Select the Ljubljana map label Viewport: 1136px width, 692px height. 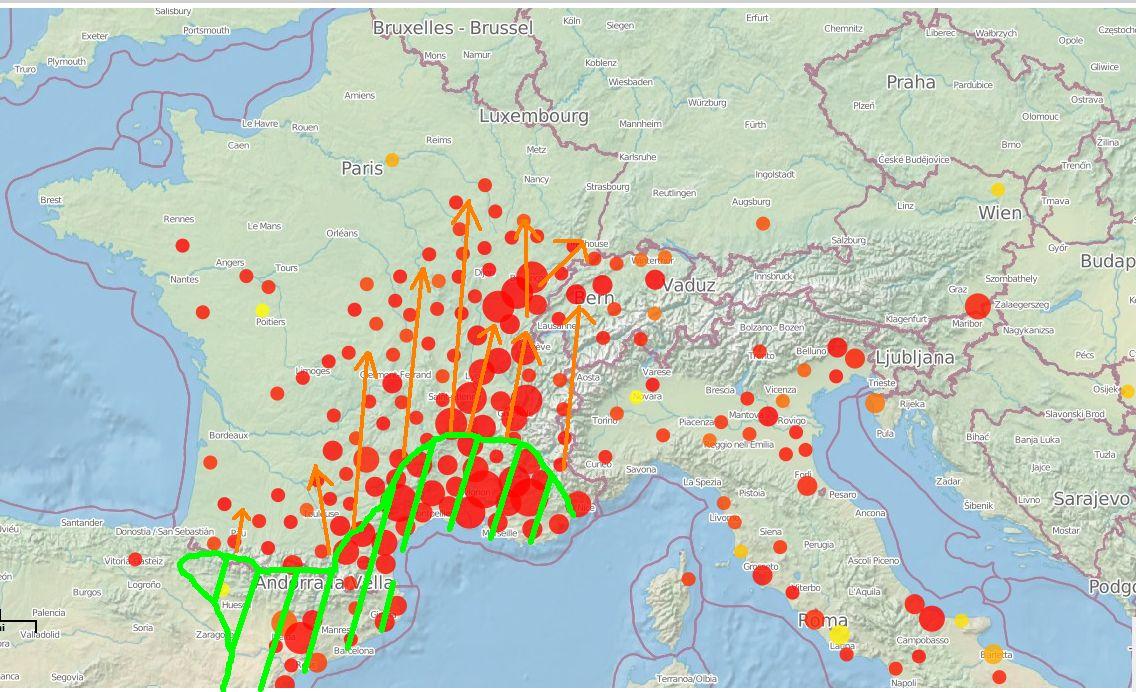point(914,357)
